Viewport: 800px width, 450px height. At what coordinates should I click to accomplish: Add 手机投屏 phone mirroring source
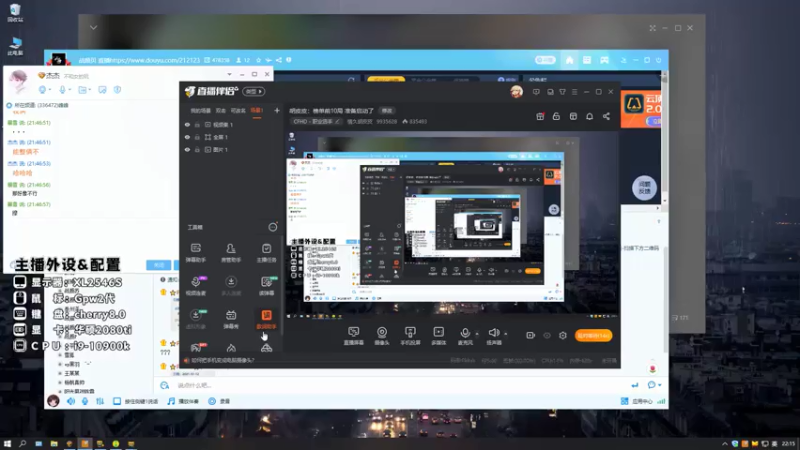click(410, 336)
